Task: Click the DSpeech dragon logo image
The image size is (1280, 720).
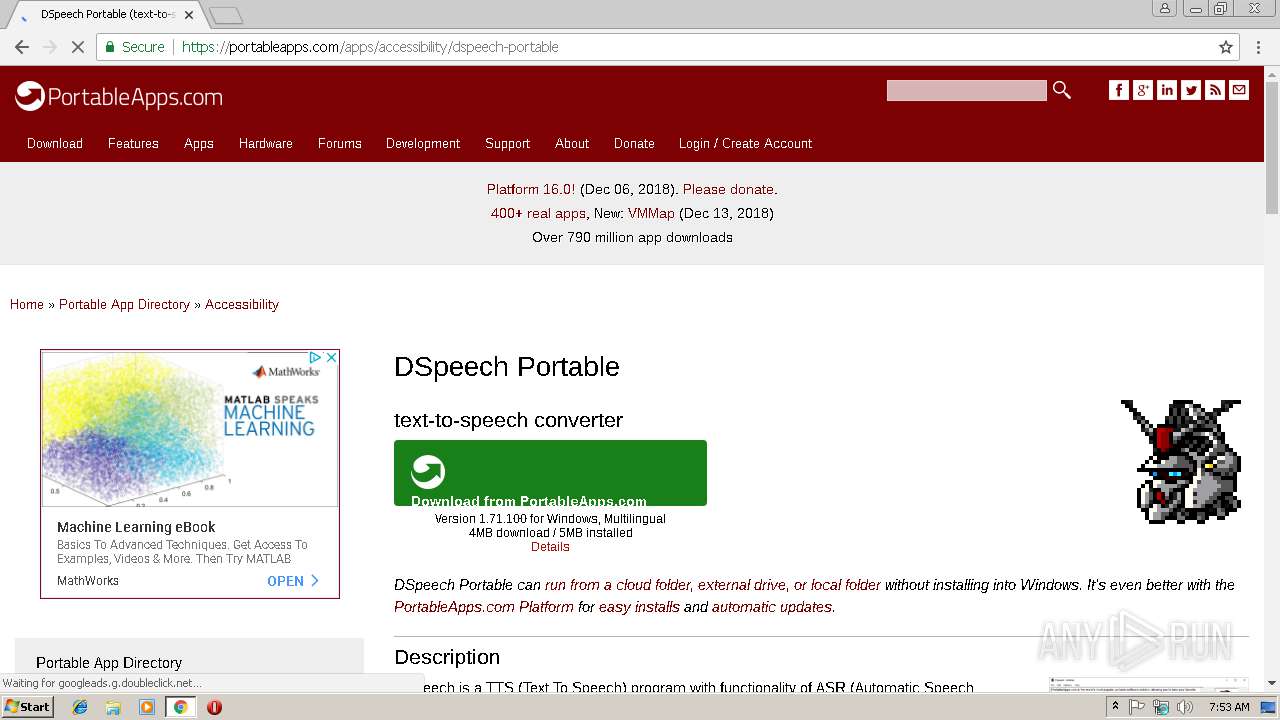Action: (1181, 461)
